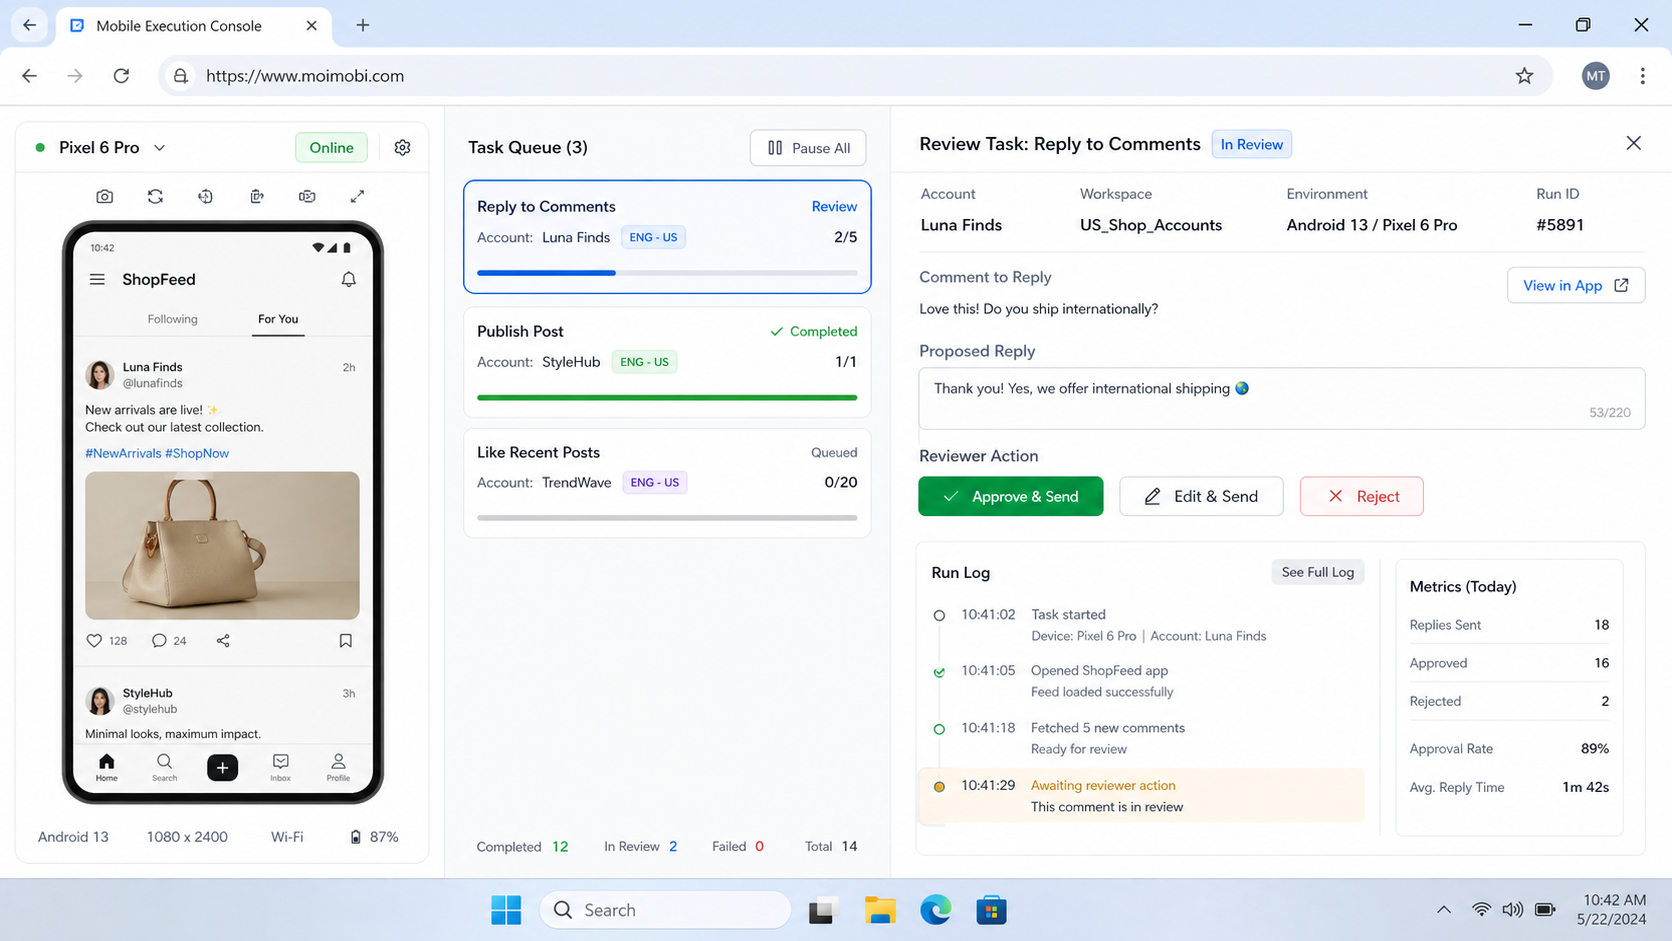Viewport: 1672px width, 941px height.
Task: Open File Explorer from the taskbar
Action: point(880,910)
